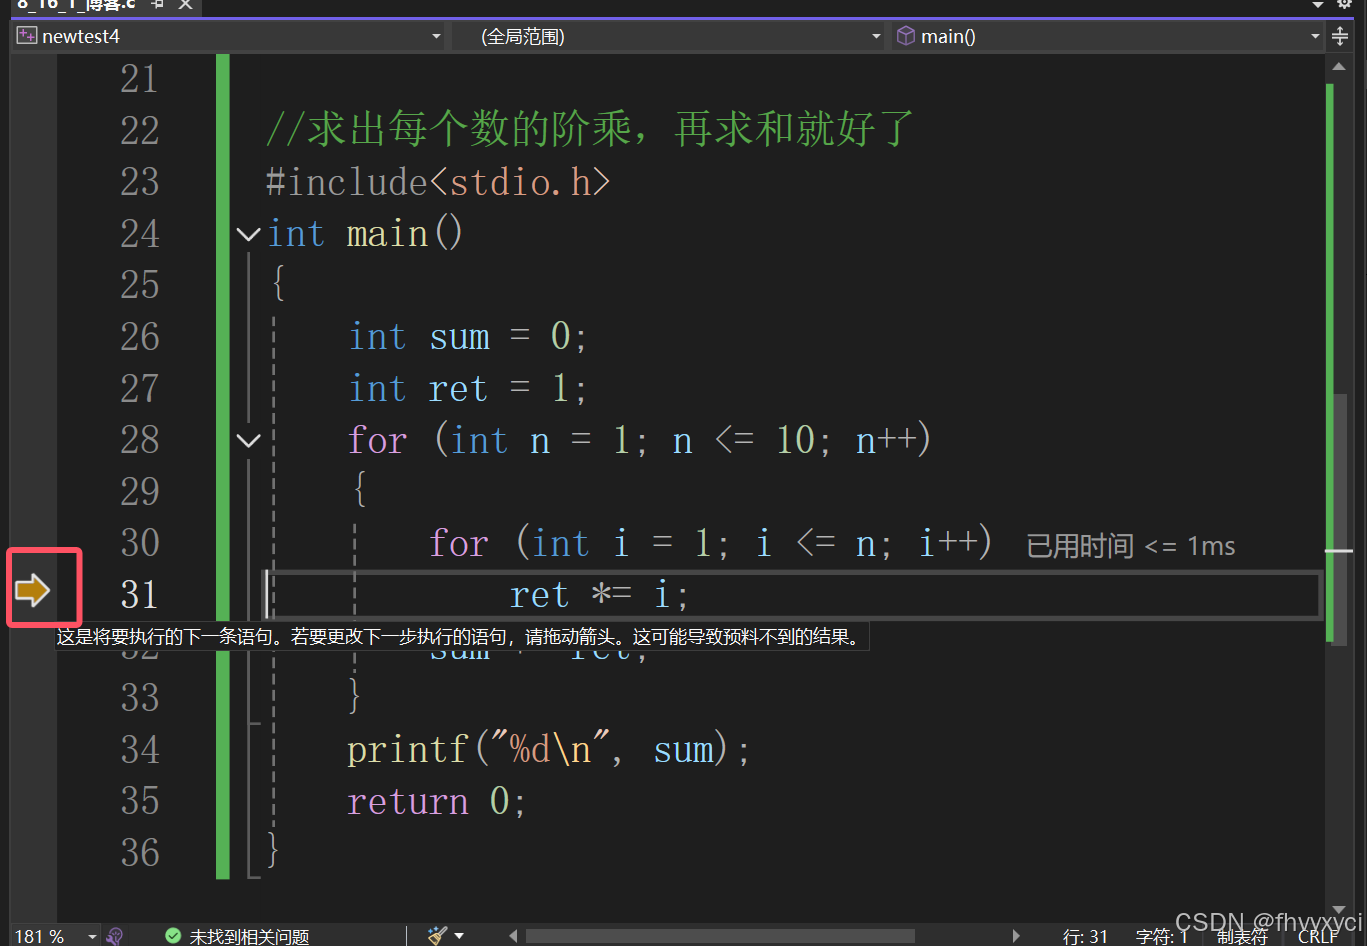1367x946 pixels.
Task: Click the horizontal scrollbar left arrow
Action: click(x=513, y=936)
